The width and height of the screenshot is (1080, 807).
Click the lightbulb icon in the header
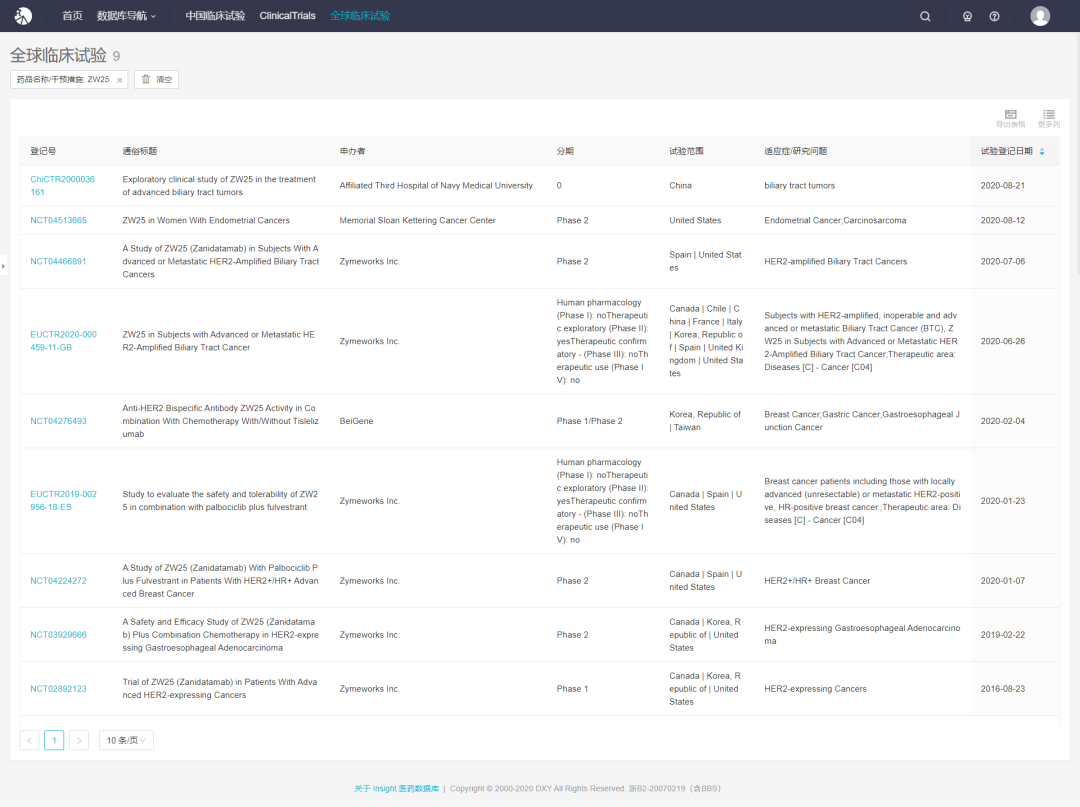(967, 17)
